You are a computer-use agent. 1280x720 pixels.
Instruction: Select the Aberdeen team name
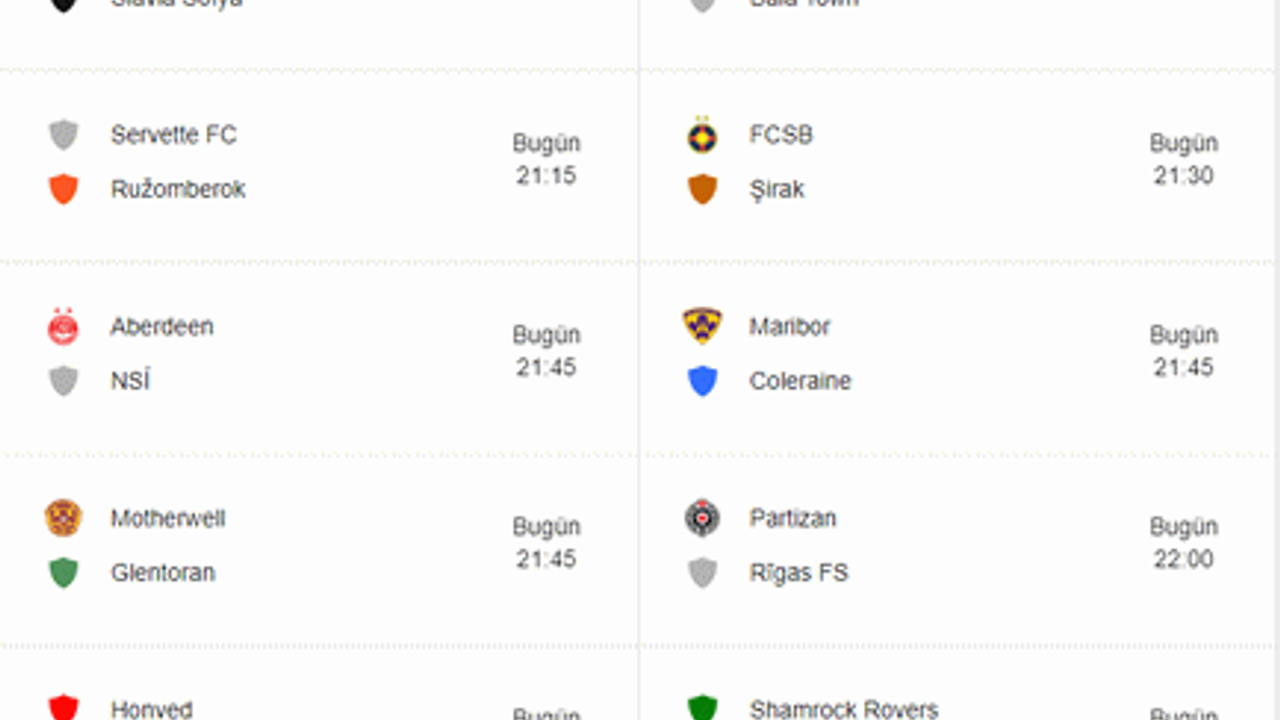point(162,327)
